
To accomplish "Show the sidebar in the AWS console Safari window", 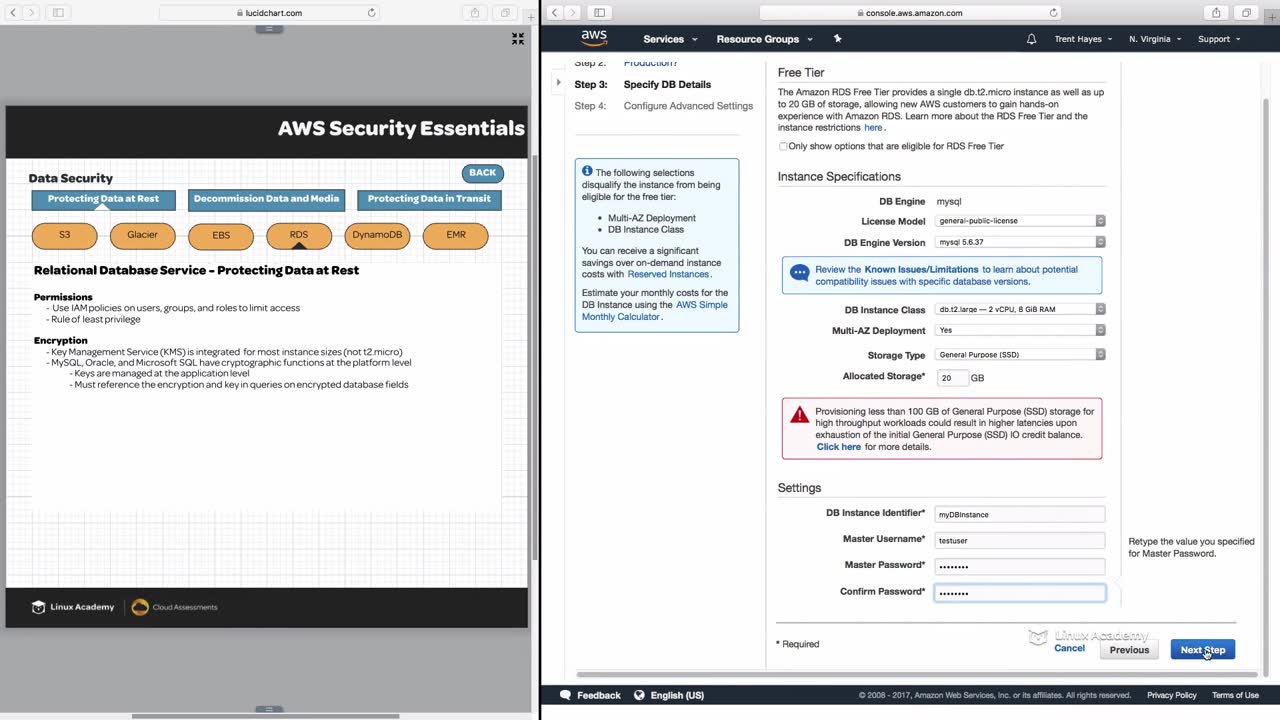I will point(599,13).
